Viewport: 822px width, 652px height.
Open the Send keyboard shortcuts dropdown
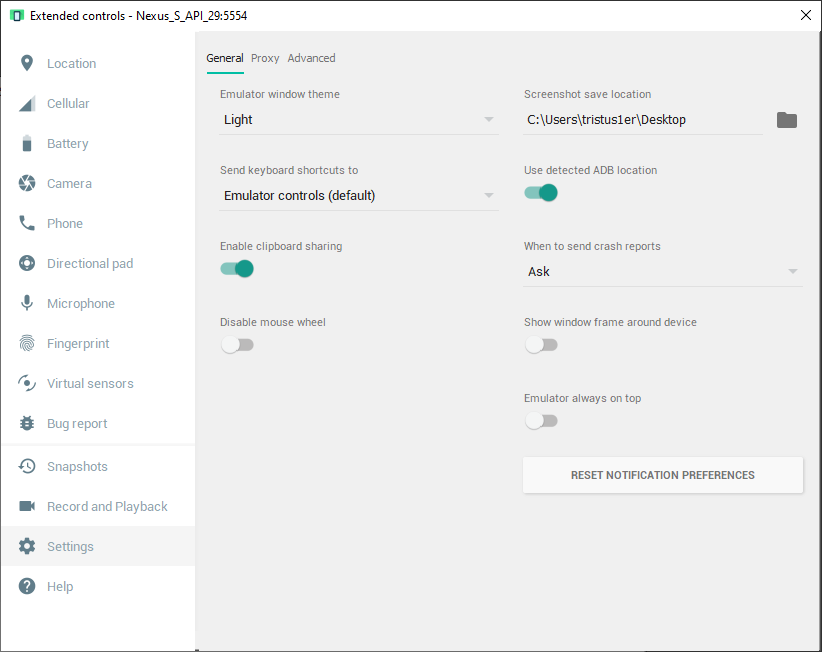[x=358, y=196]
